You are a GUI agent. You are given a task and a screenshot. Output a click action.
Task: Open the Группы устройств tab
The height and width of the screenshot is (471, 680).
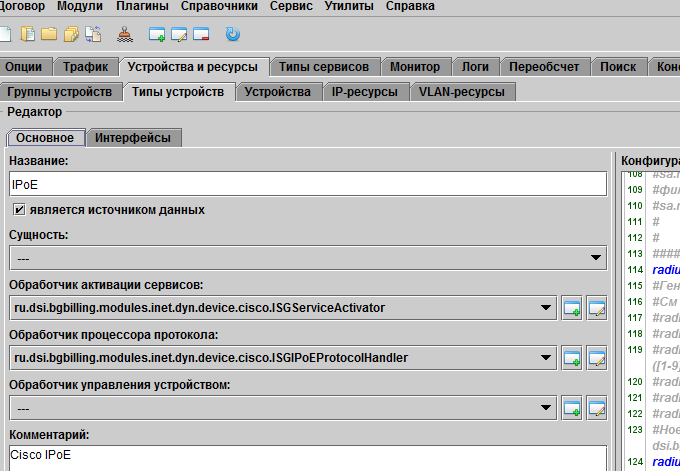[x=60, y=92]
